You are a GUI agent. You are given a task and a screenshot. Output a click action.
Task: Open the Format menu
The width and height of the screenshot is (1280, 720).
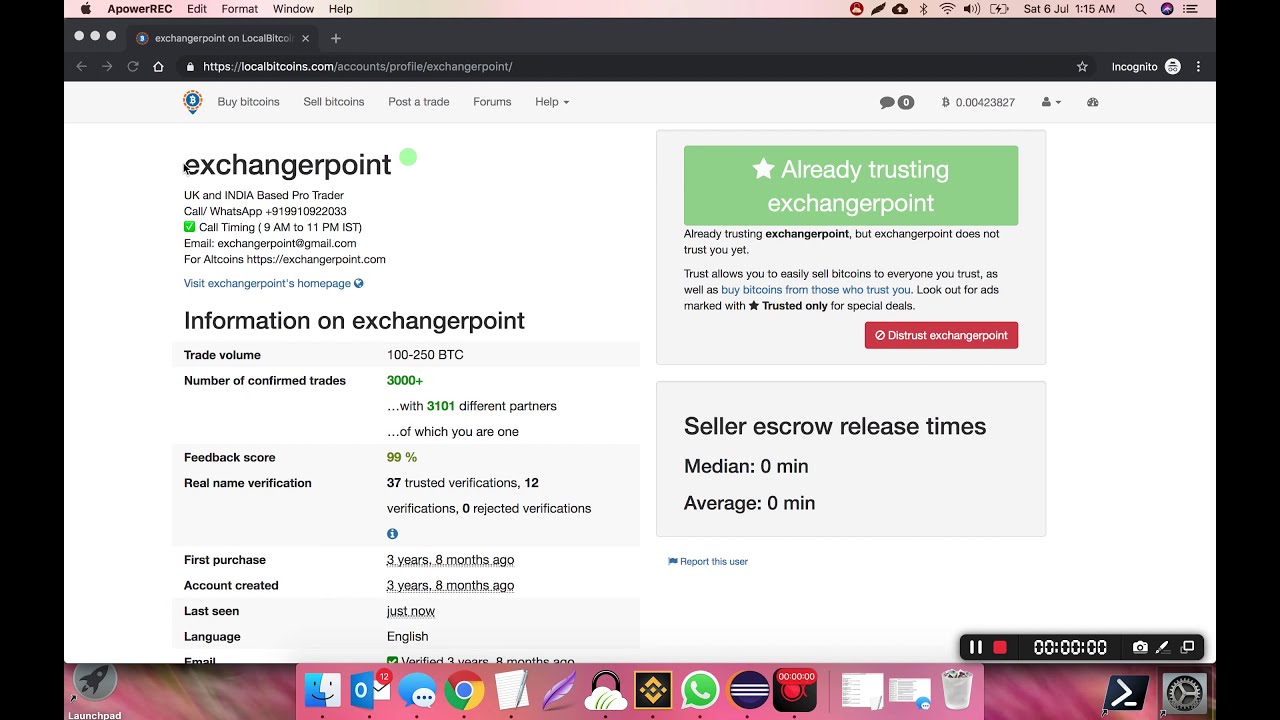(240, 9)
